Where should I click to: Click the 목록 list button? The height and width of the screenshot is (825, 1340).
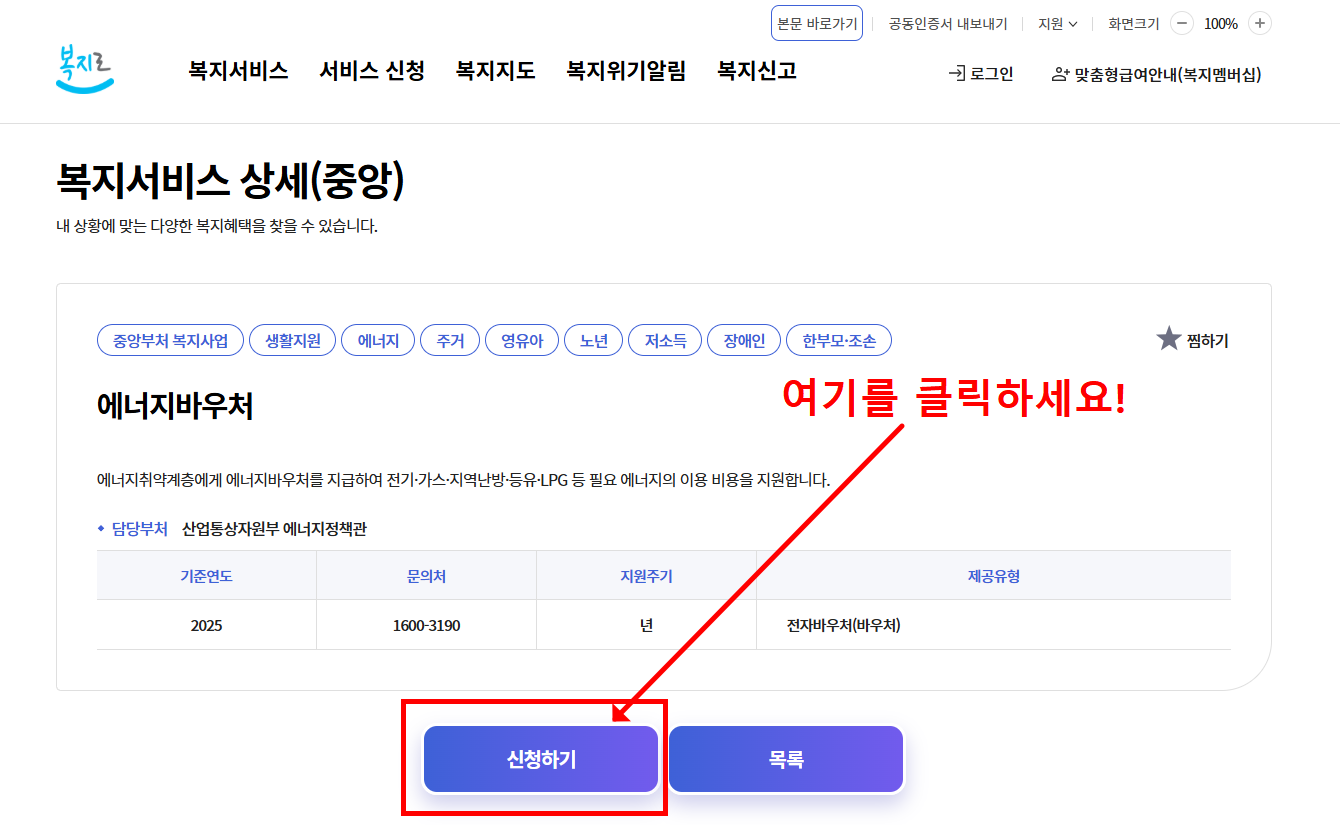pos(785,758)
